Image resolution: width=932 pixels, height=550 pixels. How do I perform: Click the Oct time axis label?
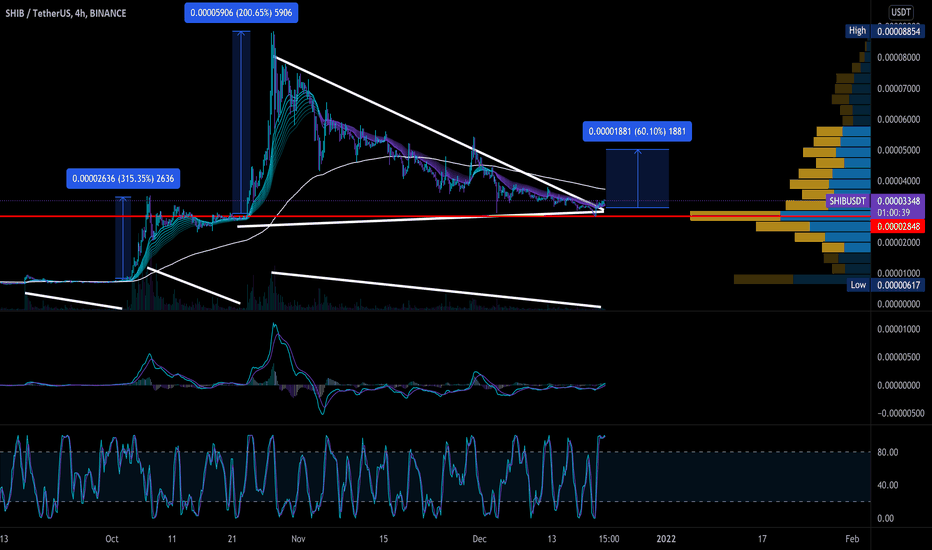tap(112, 539)
